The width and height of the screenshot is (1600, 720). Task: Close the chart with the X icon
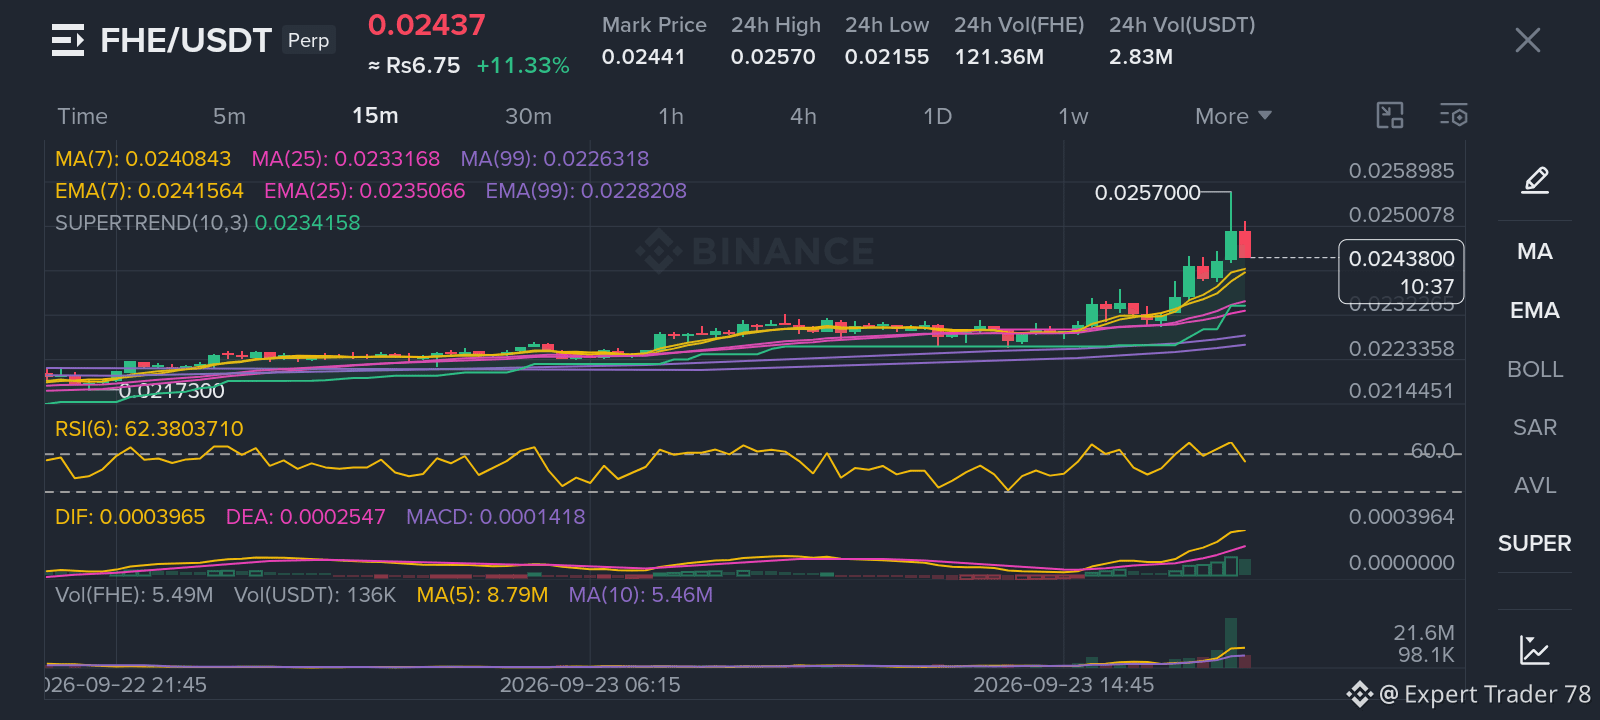pos(1528,40)
